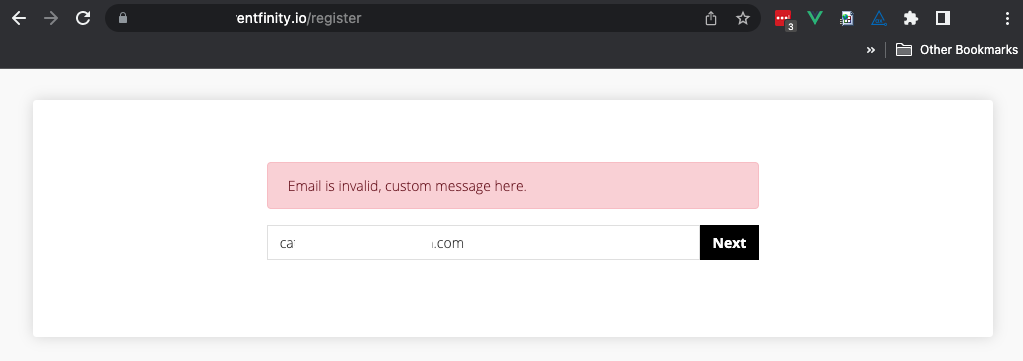This screenshot has height=361, width=1023.
Task: Open the share page icon in address bar
Action: 711,18
